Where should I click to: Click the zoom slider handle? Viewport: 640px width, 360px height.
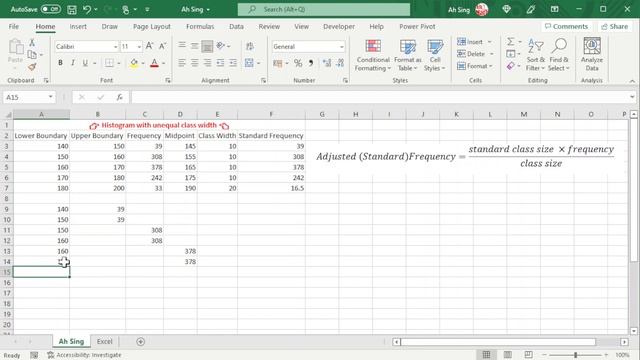coord(576,355)
